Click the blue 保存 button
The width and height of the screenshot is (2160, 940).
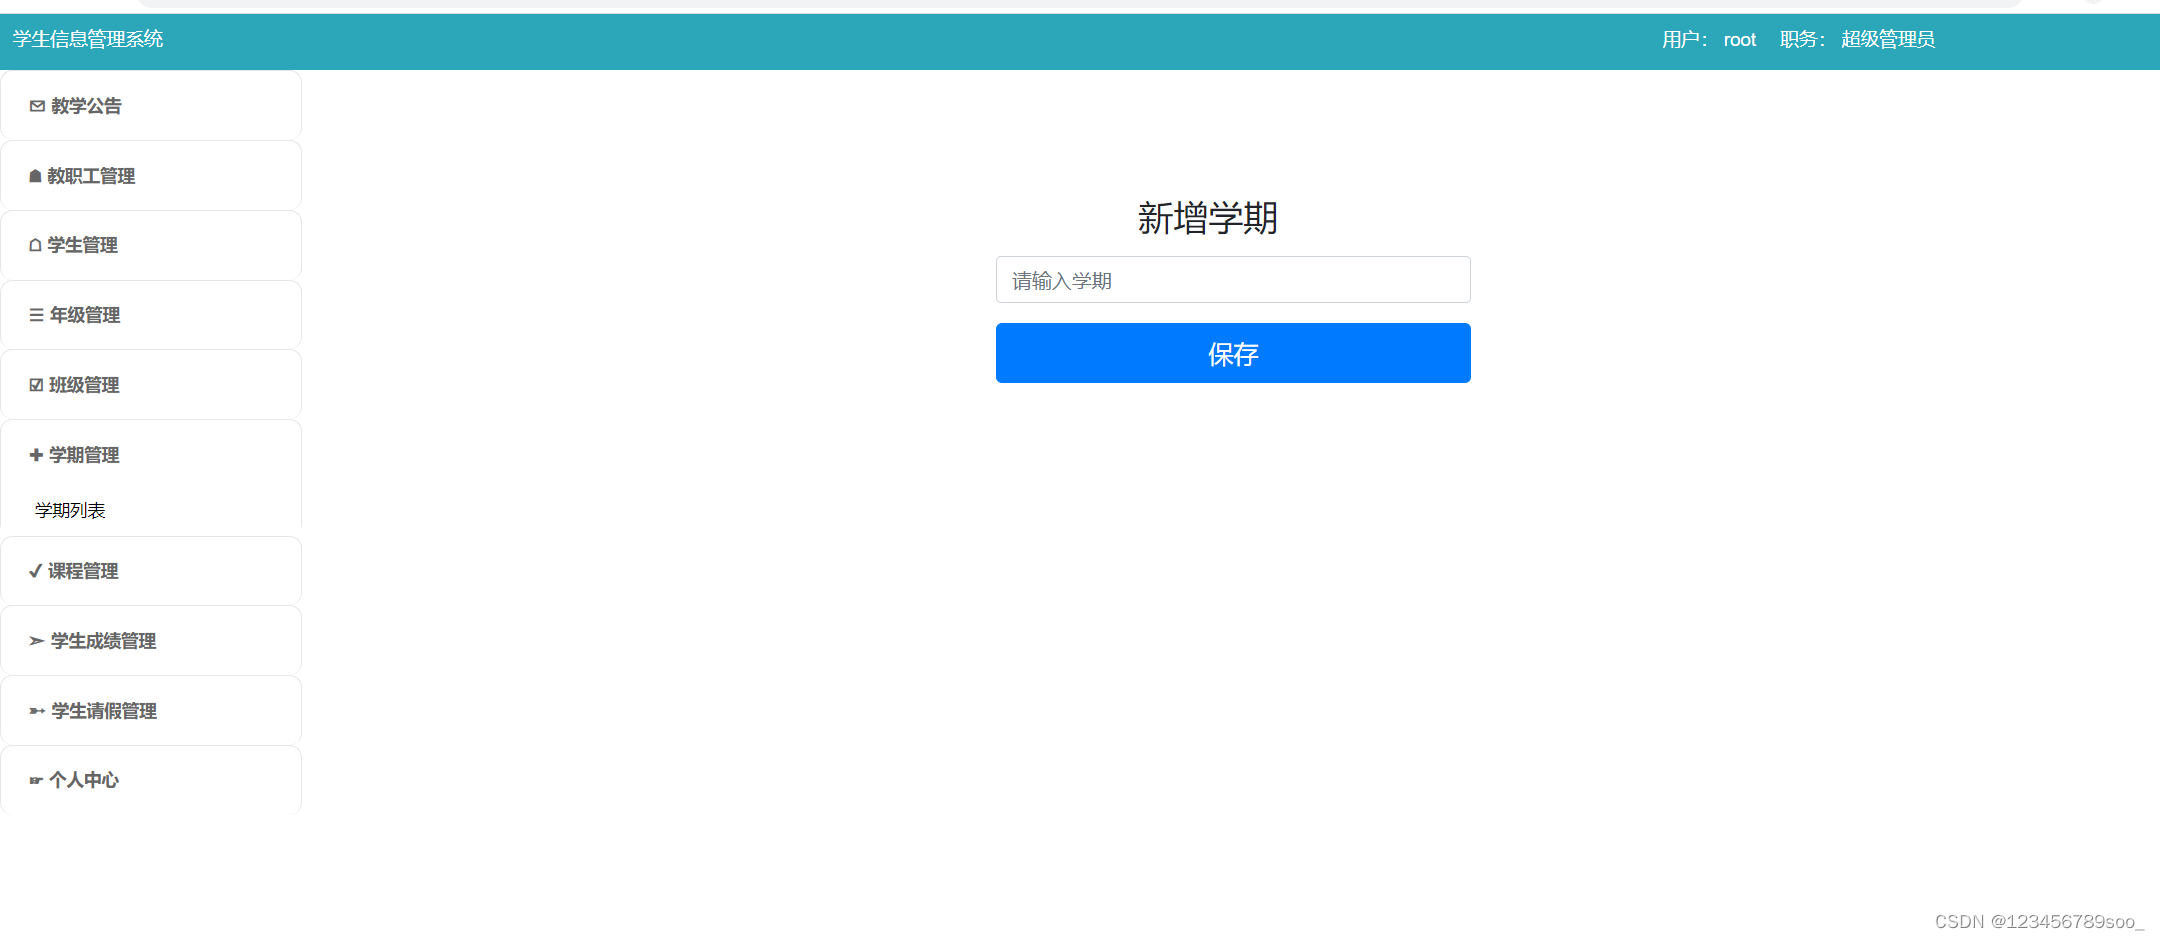(x=1233, y=353)
